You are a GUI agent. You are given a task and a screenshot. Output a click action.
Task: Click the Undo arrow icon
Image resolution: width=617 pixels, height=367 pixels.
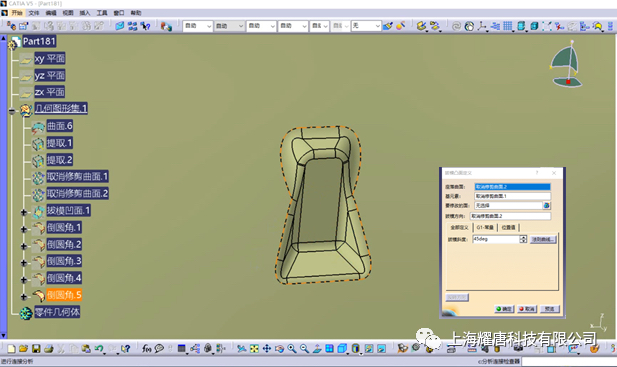pos(99,349)
